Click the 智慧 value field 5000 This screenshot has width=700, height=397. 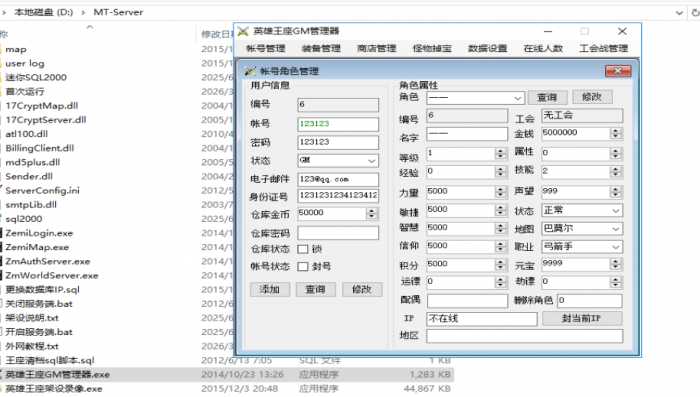(461, 228)
